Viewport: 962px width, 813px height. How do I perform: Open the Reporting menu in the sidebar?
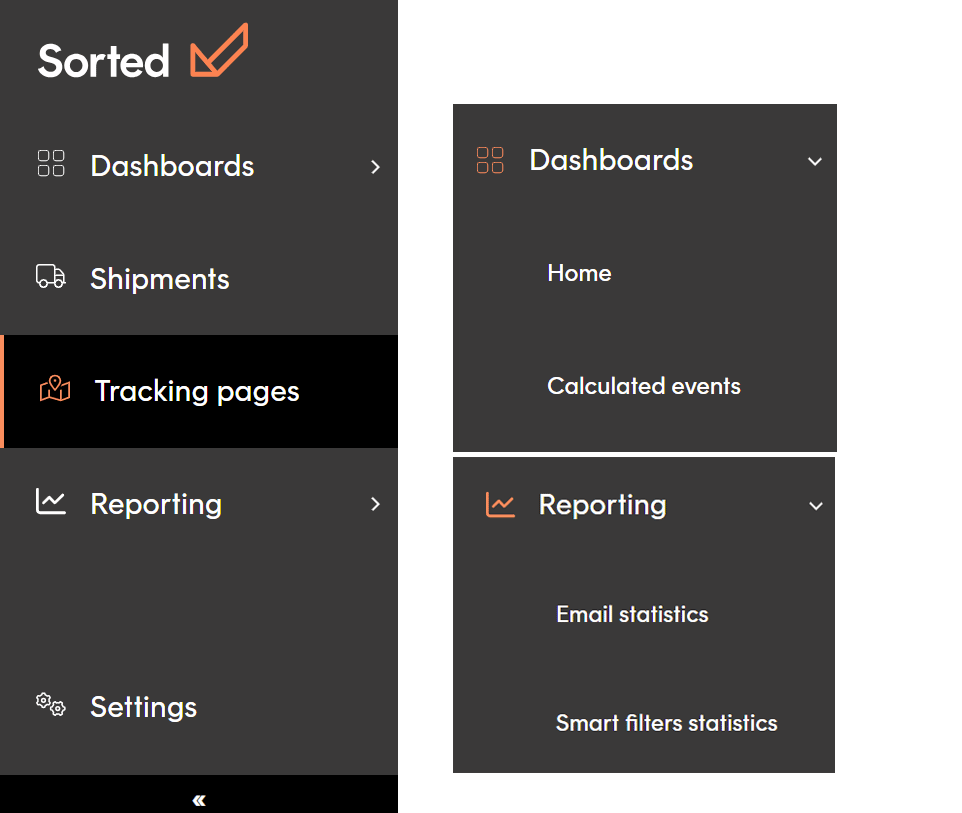pos(199,504)
